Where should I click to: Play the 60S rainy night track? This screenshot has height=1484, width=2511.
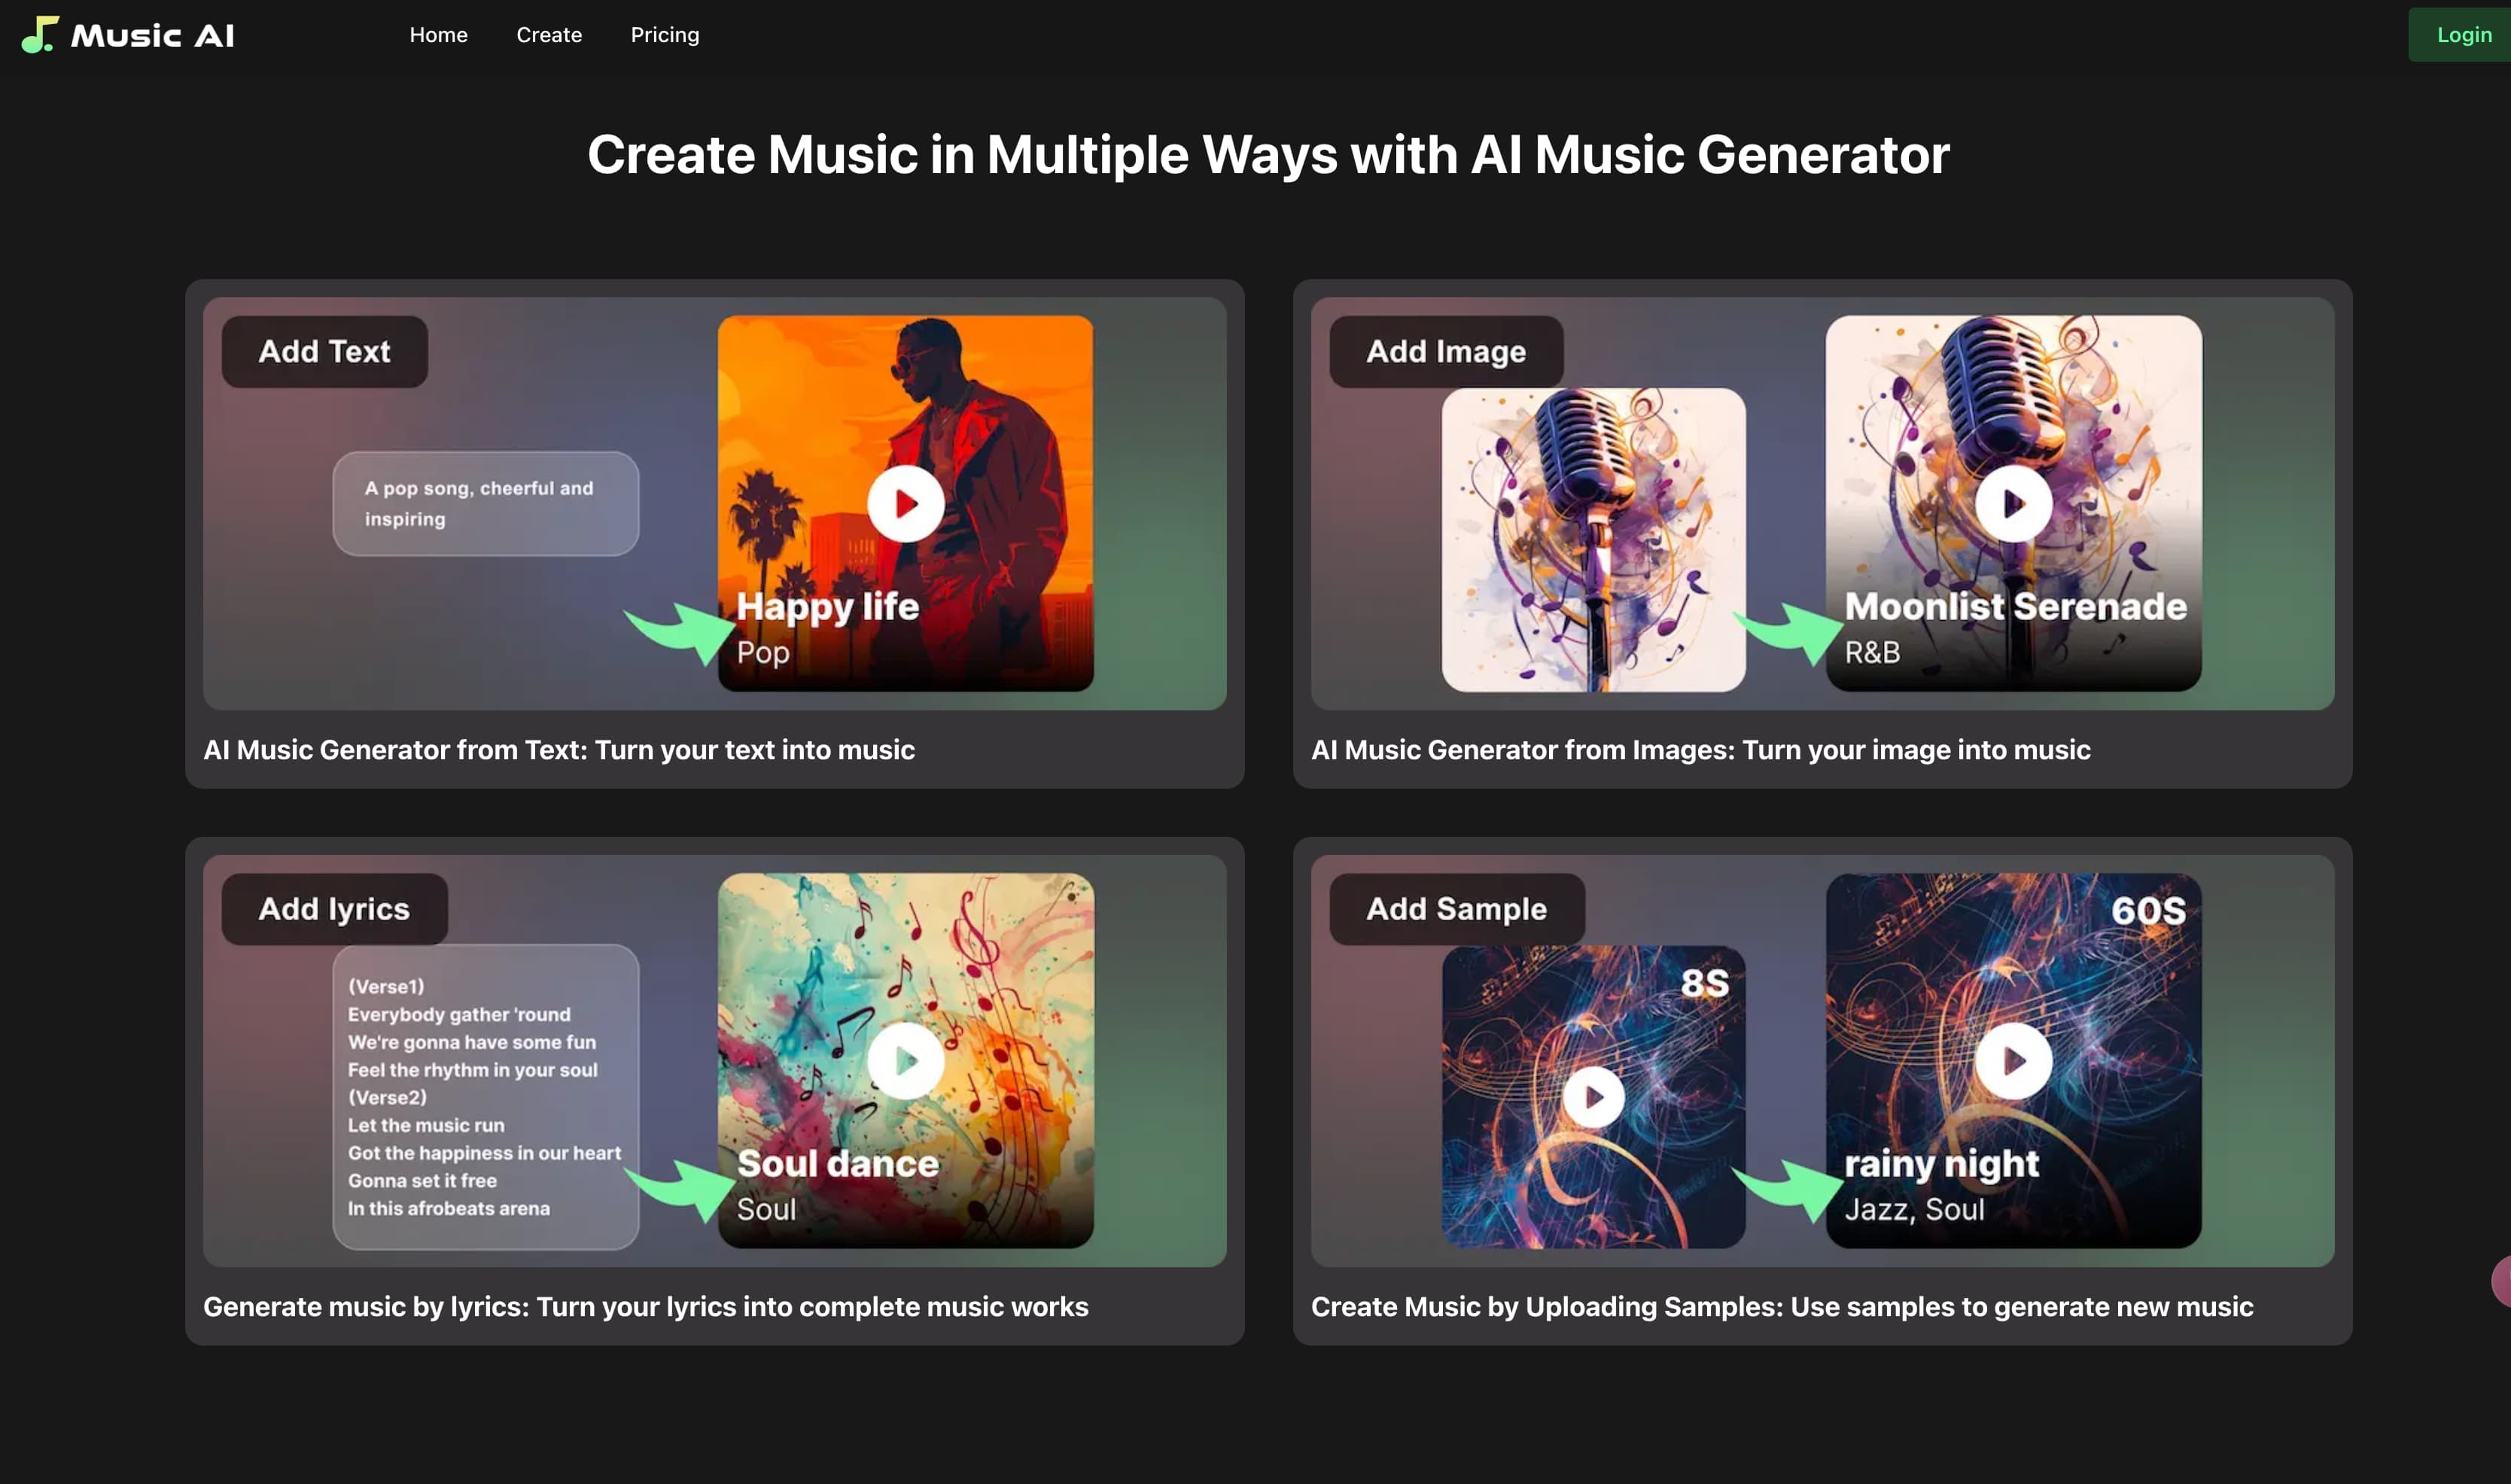[2013, 1061]
